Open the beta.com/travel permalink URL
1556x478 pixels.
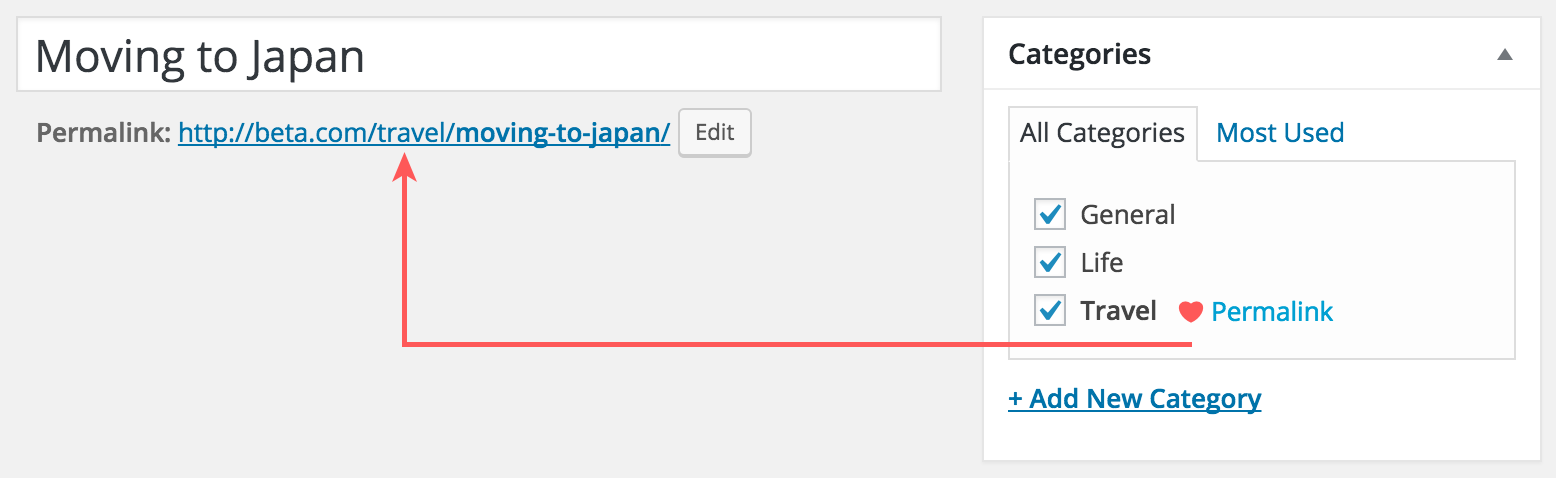424,133
